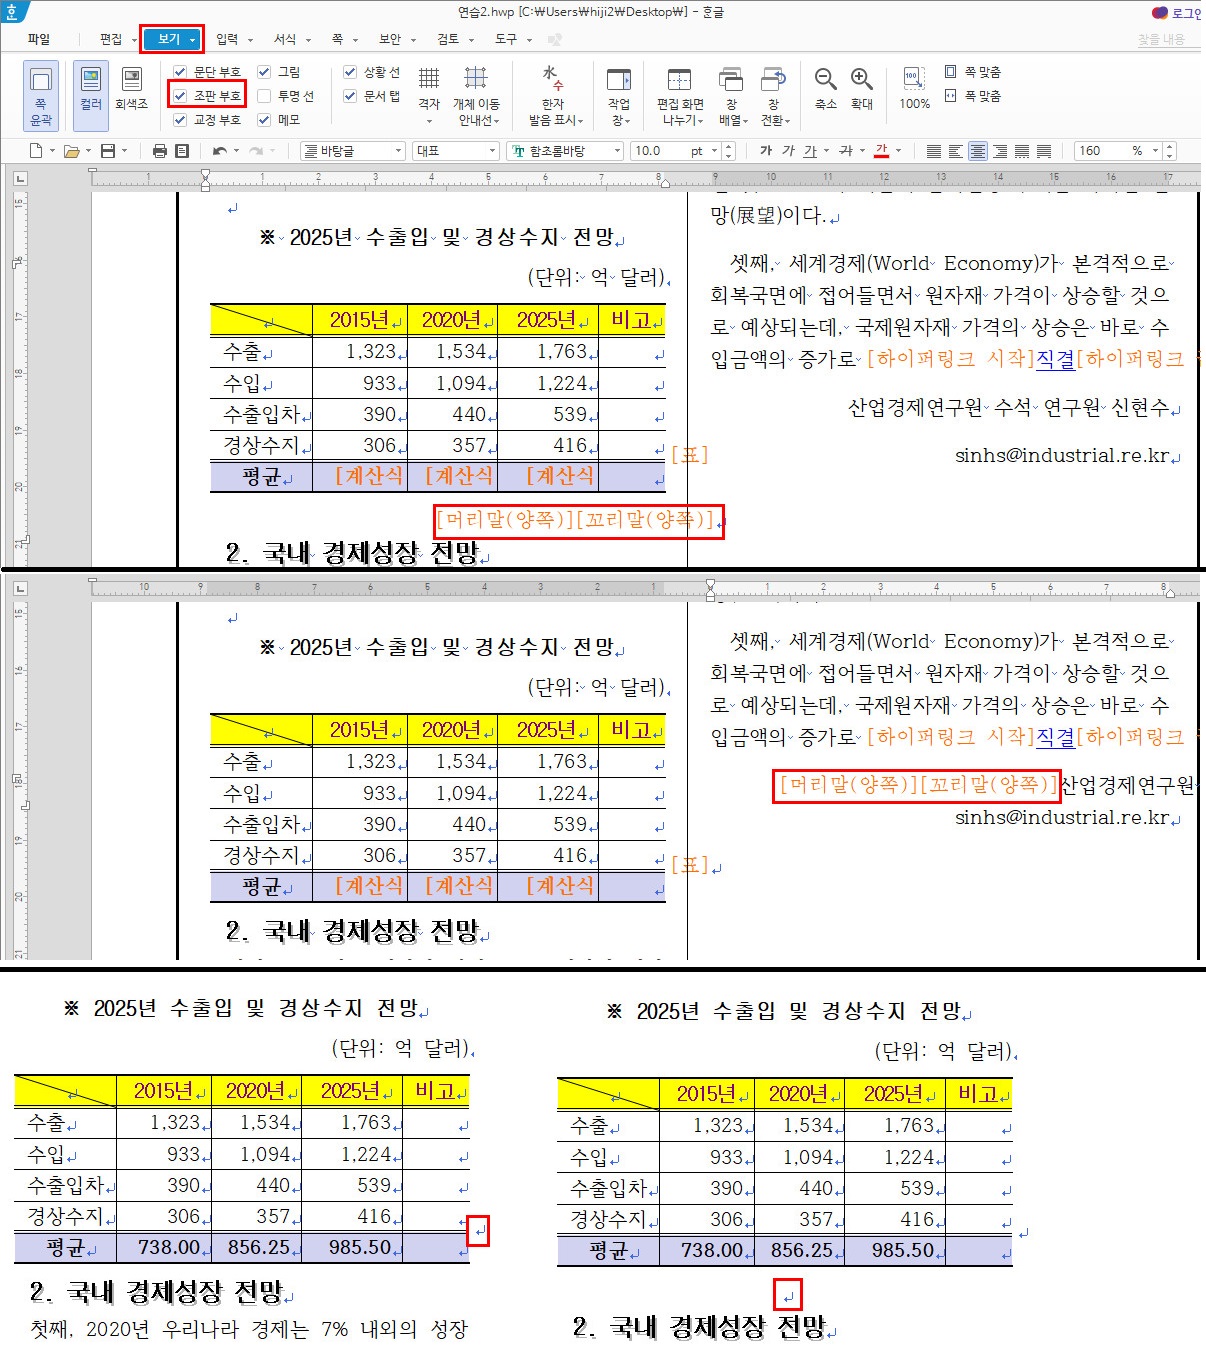The image size is (1206, 1354).
Task: Open the 검토 menu
Action: pos(448,39)
